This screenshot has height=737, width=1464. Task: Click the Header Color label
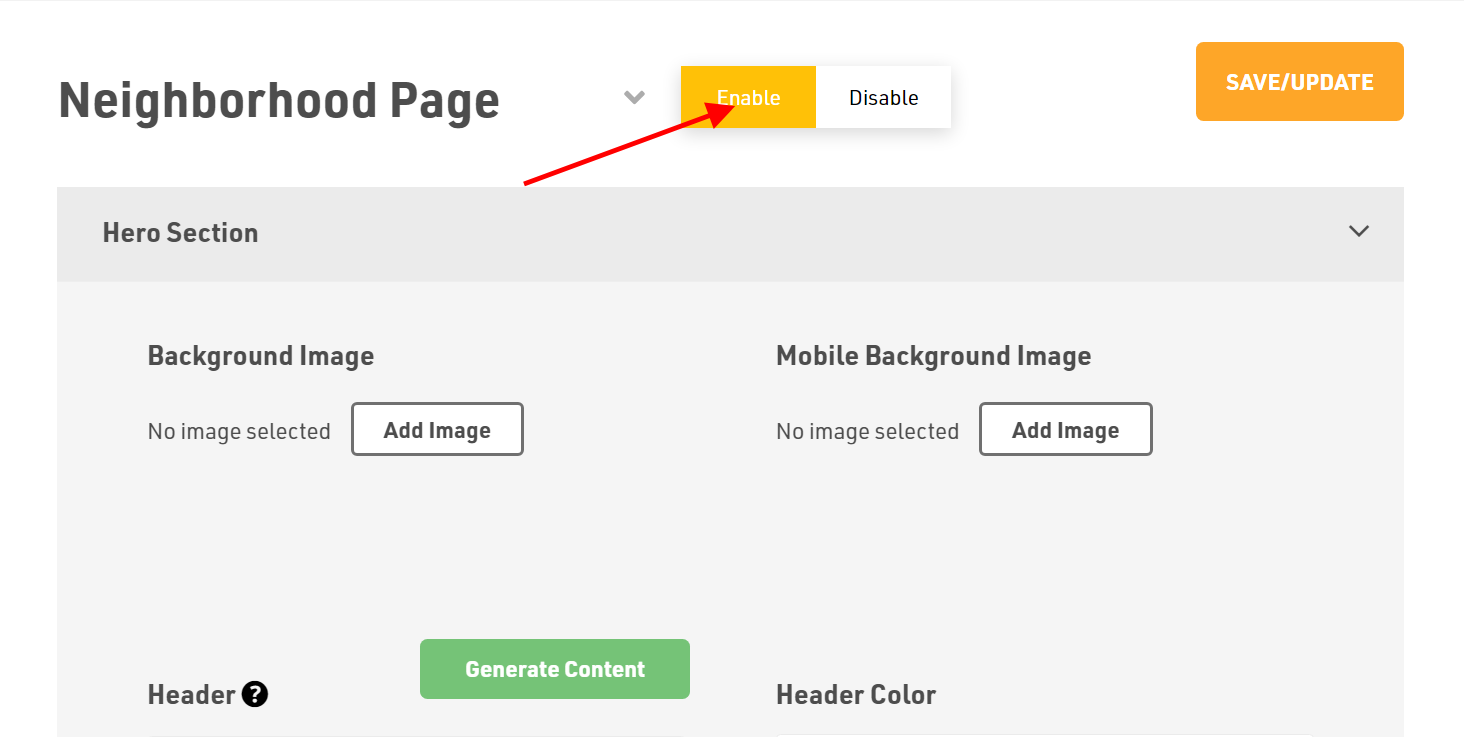pos(856,695)
